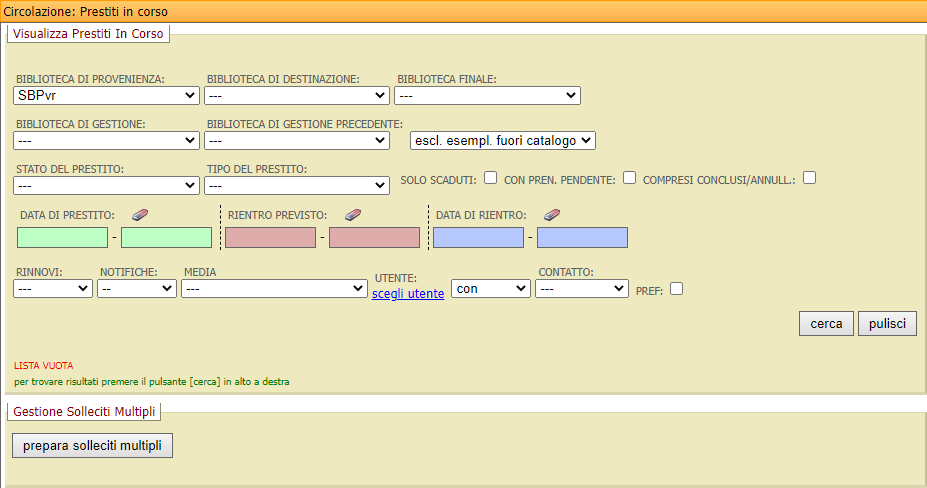Select second blue Data di Rientro field
The height and width of the screenshot is (488, 927).
click(582, 238)
